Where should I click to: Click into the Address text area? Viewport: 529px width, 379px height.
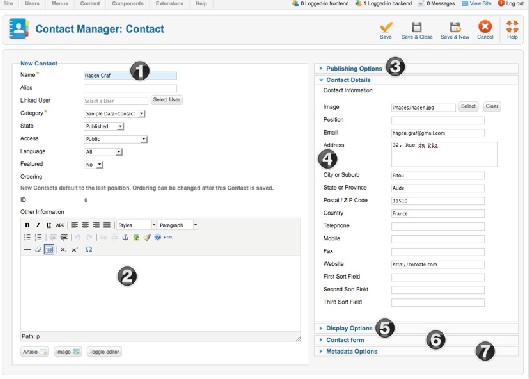click(444, 154)
